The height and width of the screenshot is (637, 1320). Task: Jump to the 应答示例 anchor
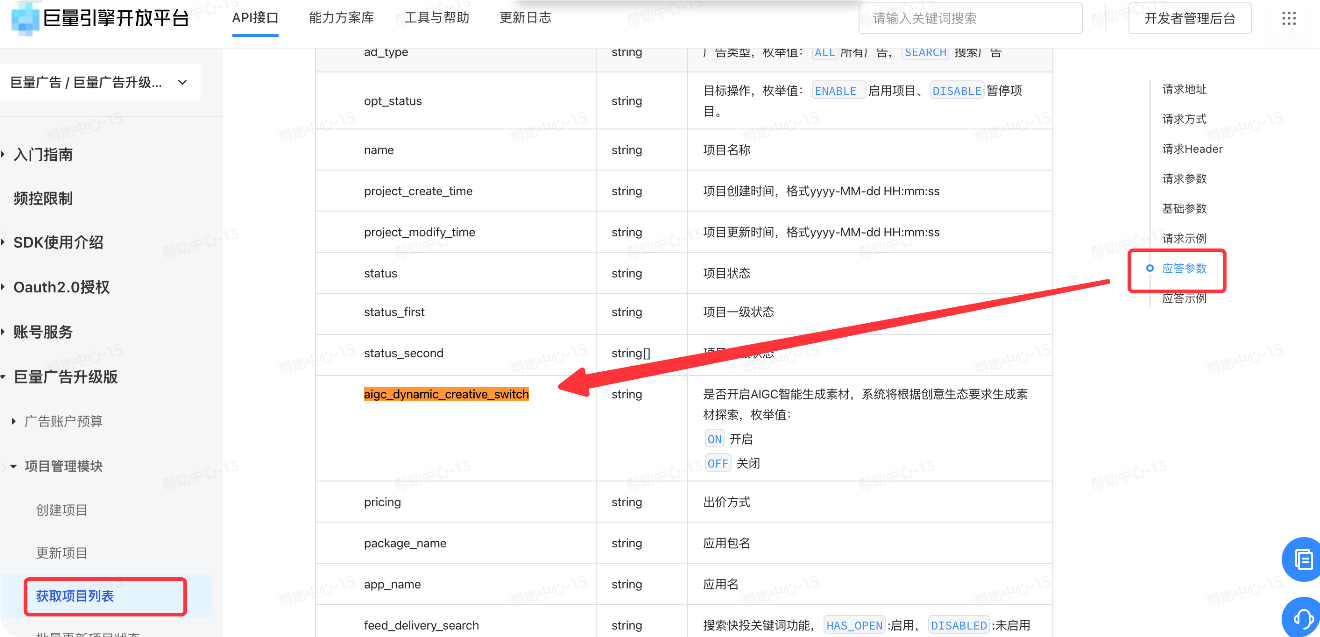1184,299
